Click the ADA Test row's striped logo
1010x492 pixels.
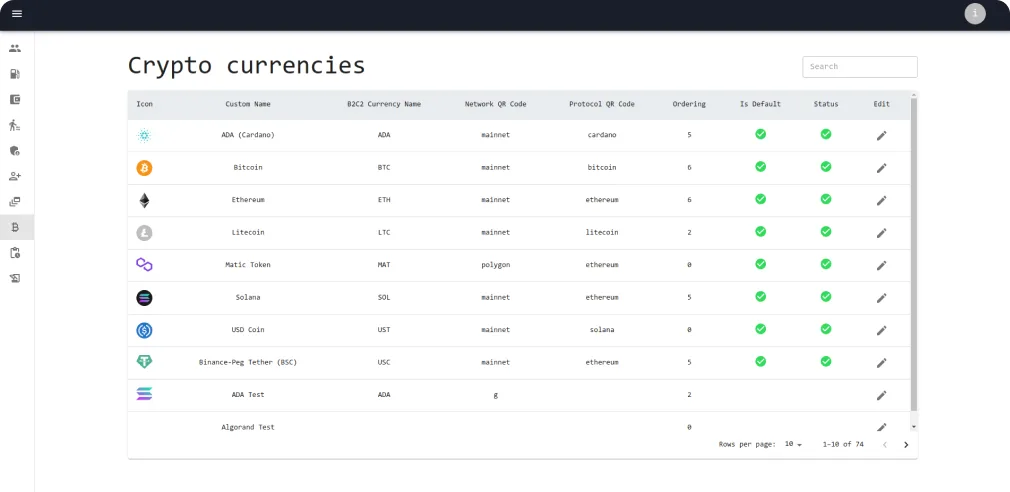tap(144, 394)
